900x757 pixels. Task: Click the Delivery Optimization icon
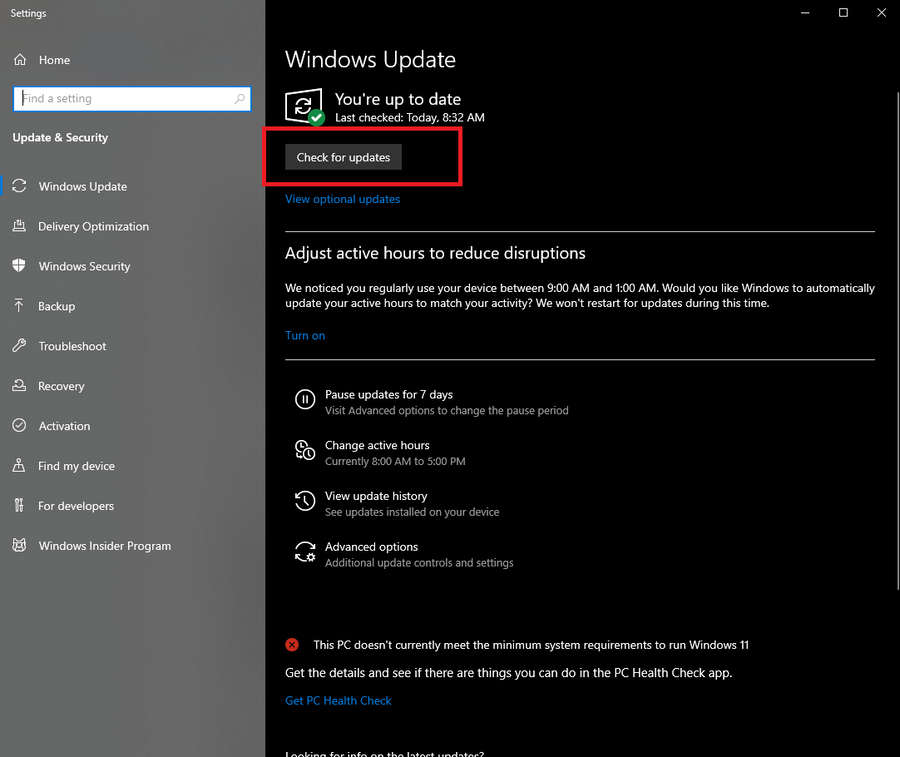tap(20, 226)
